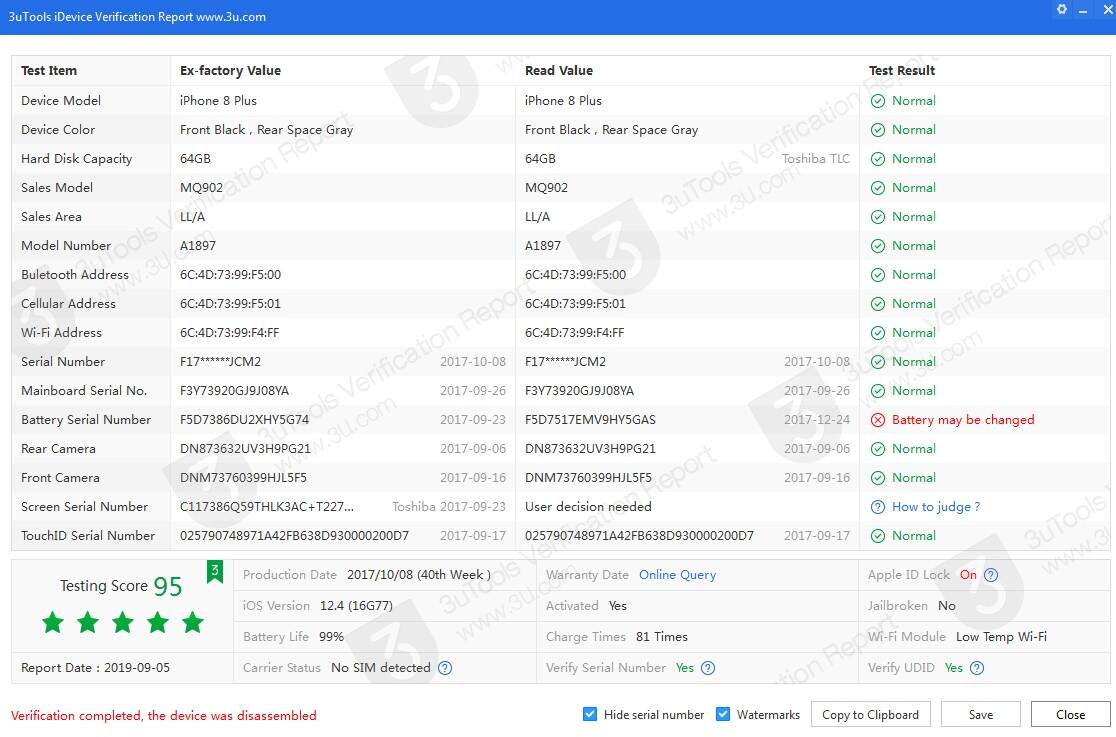Click the help icon next to Apple ID Lock

[991, 575]
